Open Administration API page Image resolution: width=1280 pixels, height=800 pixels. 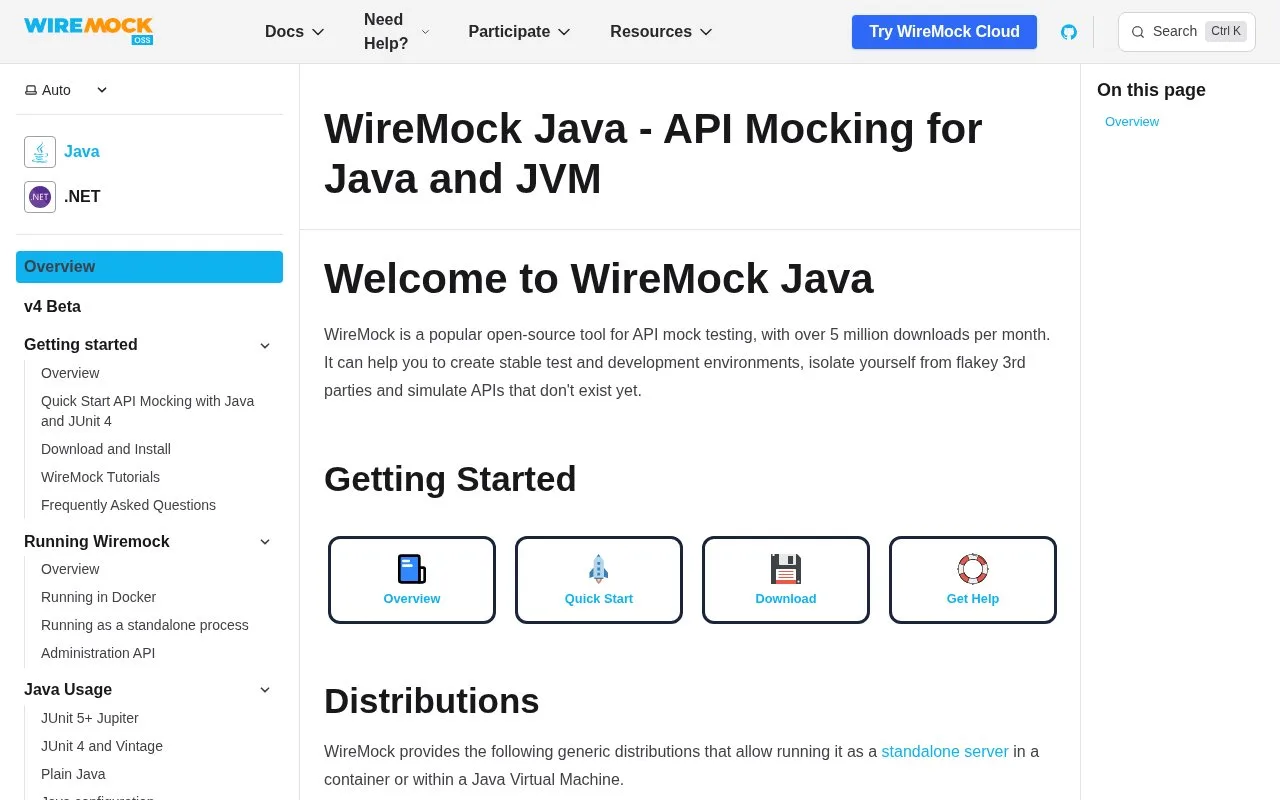click(98, 653)
